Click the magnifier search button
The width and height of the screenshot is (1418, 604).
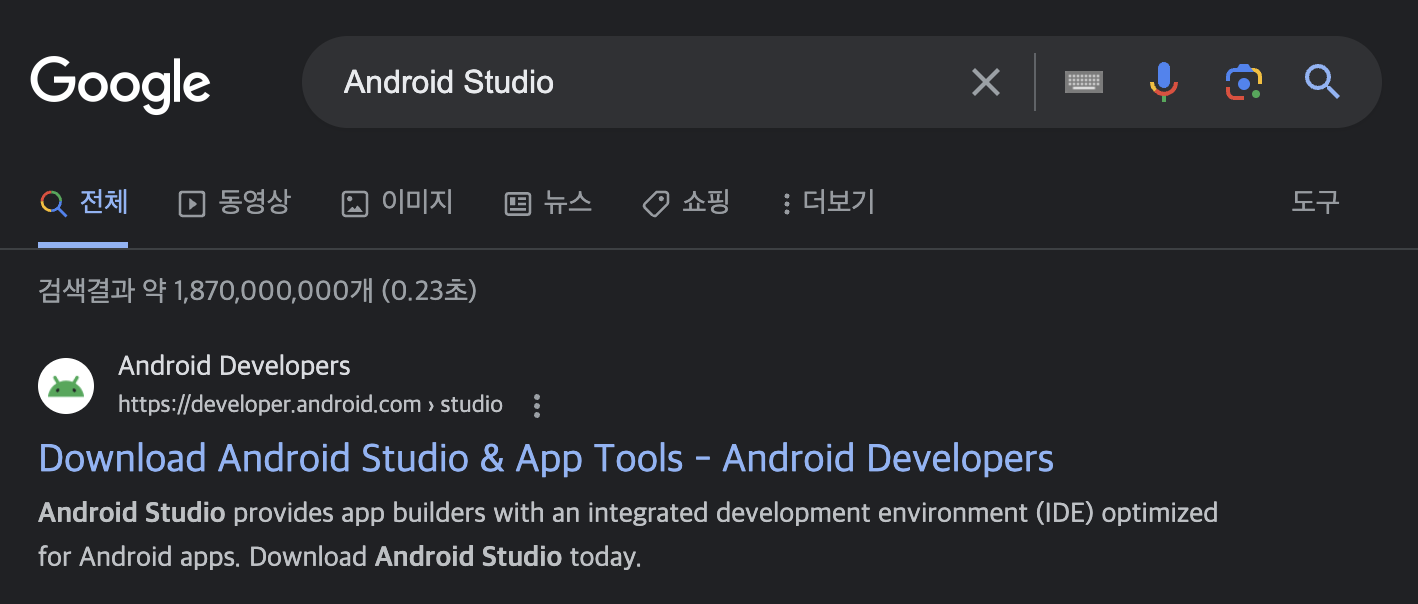(1322, 82)
